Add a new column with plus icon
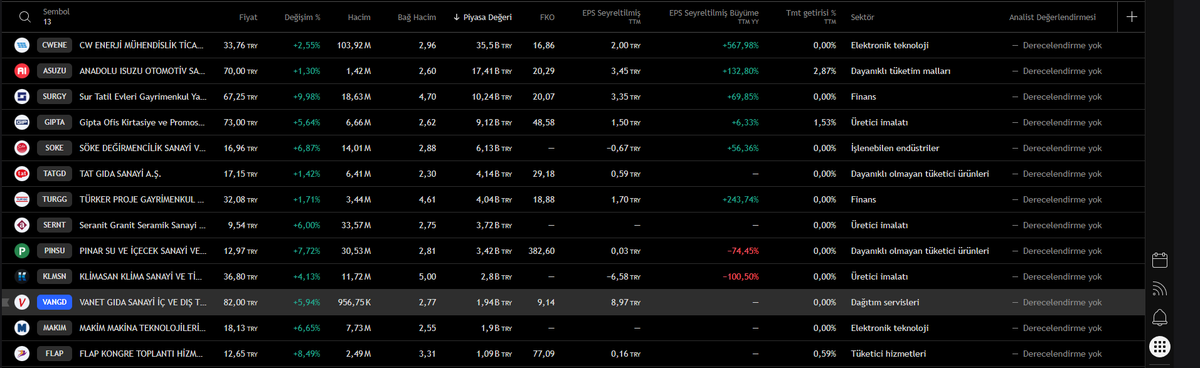The height and width of the screenshot is (368, 1200). (x=1131, y=17)
